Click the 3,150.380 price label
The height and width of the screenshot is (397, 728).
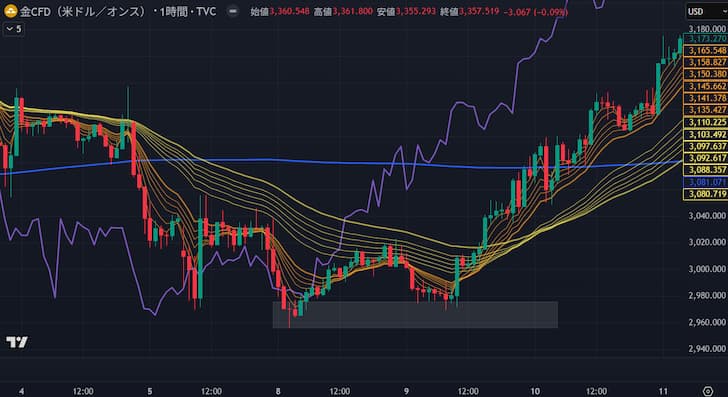click(706, 74)
